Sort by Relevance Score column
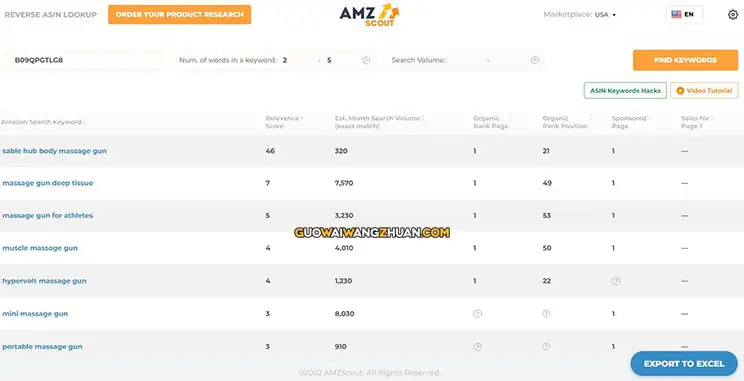 [x=284, y=122]
